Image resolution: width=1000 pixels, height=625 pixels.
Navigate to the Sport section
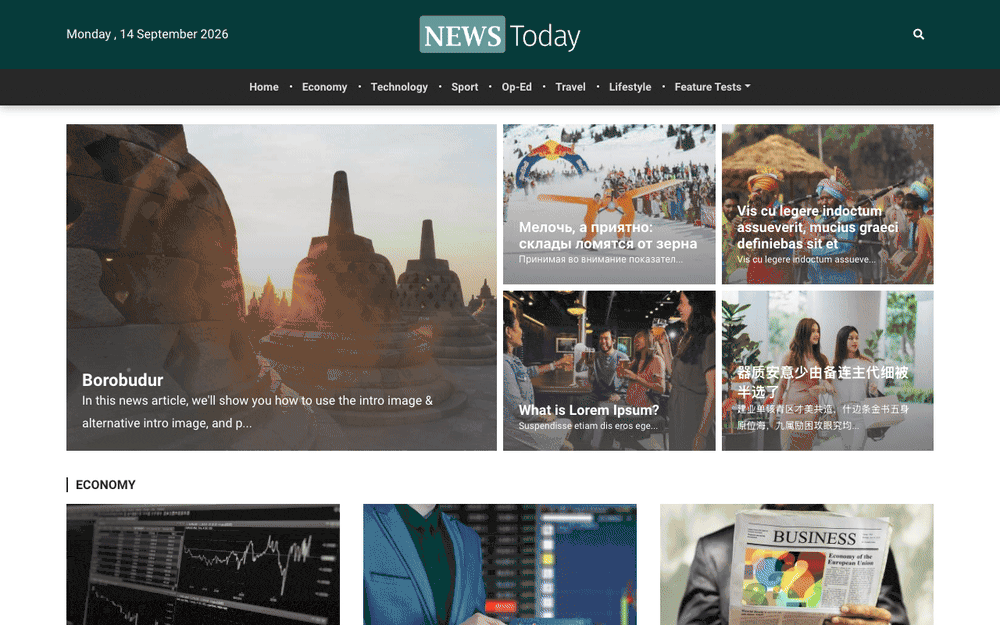(464, 87)
